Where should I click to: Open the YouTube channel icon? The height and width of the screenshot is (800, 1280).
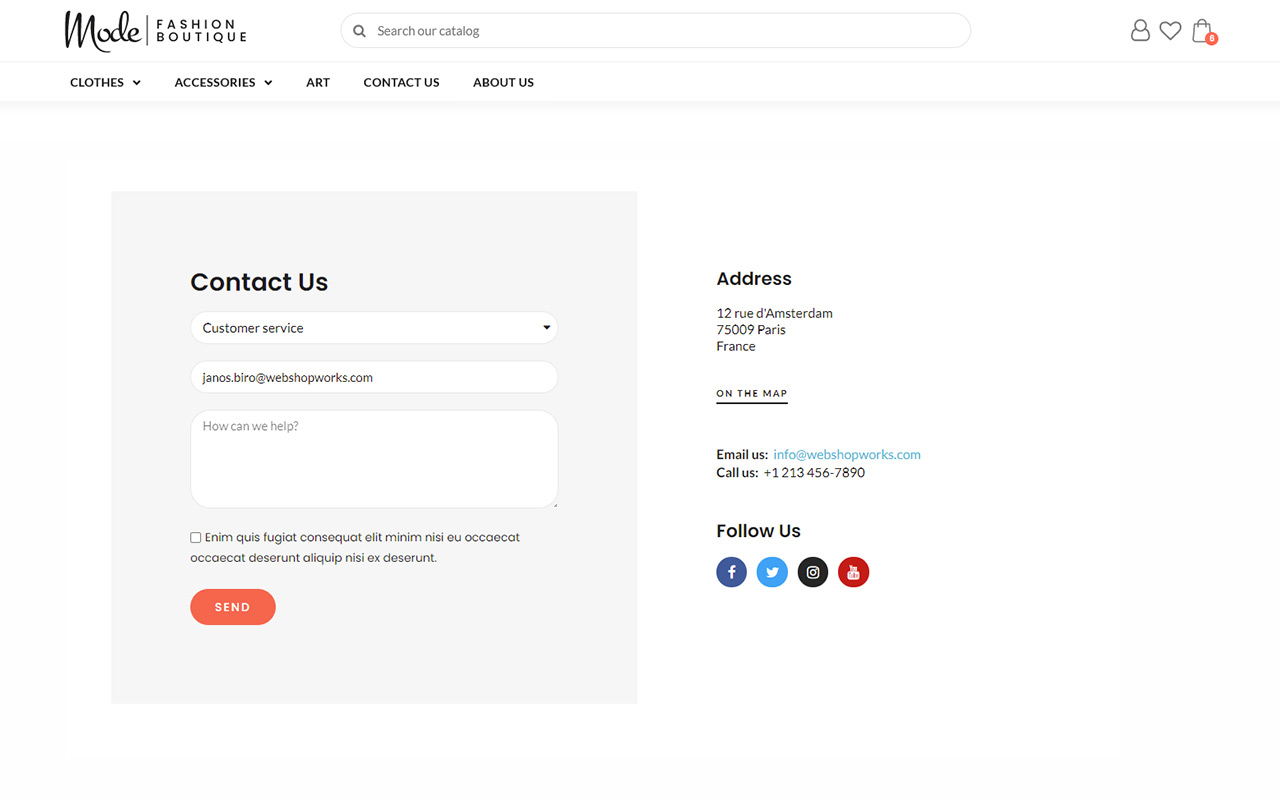click(853, 572)
